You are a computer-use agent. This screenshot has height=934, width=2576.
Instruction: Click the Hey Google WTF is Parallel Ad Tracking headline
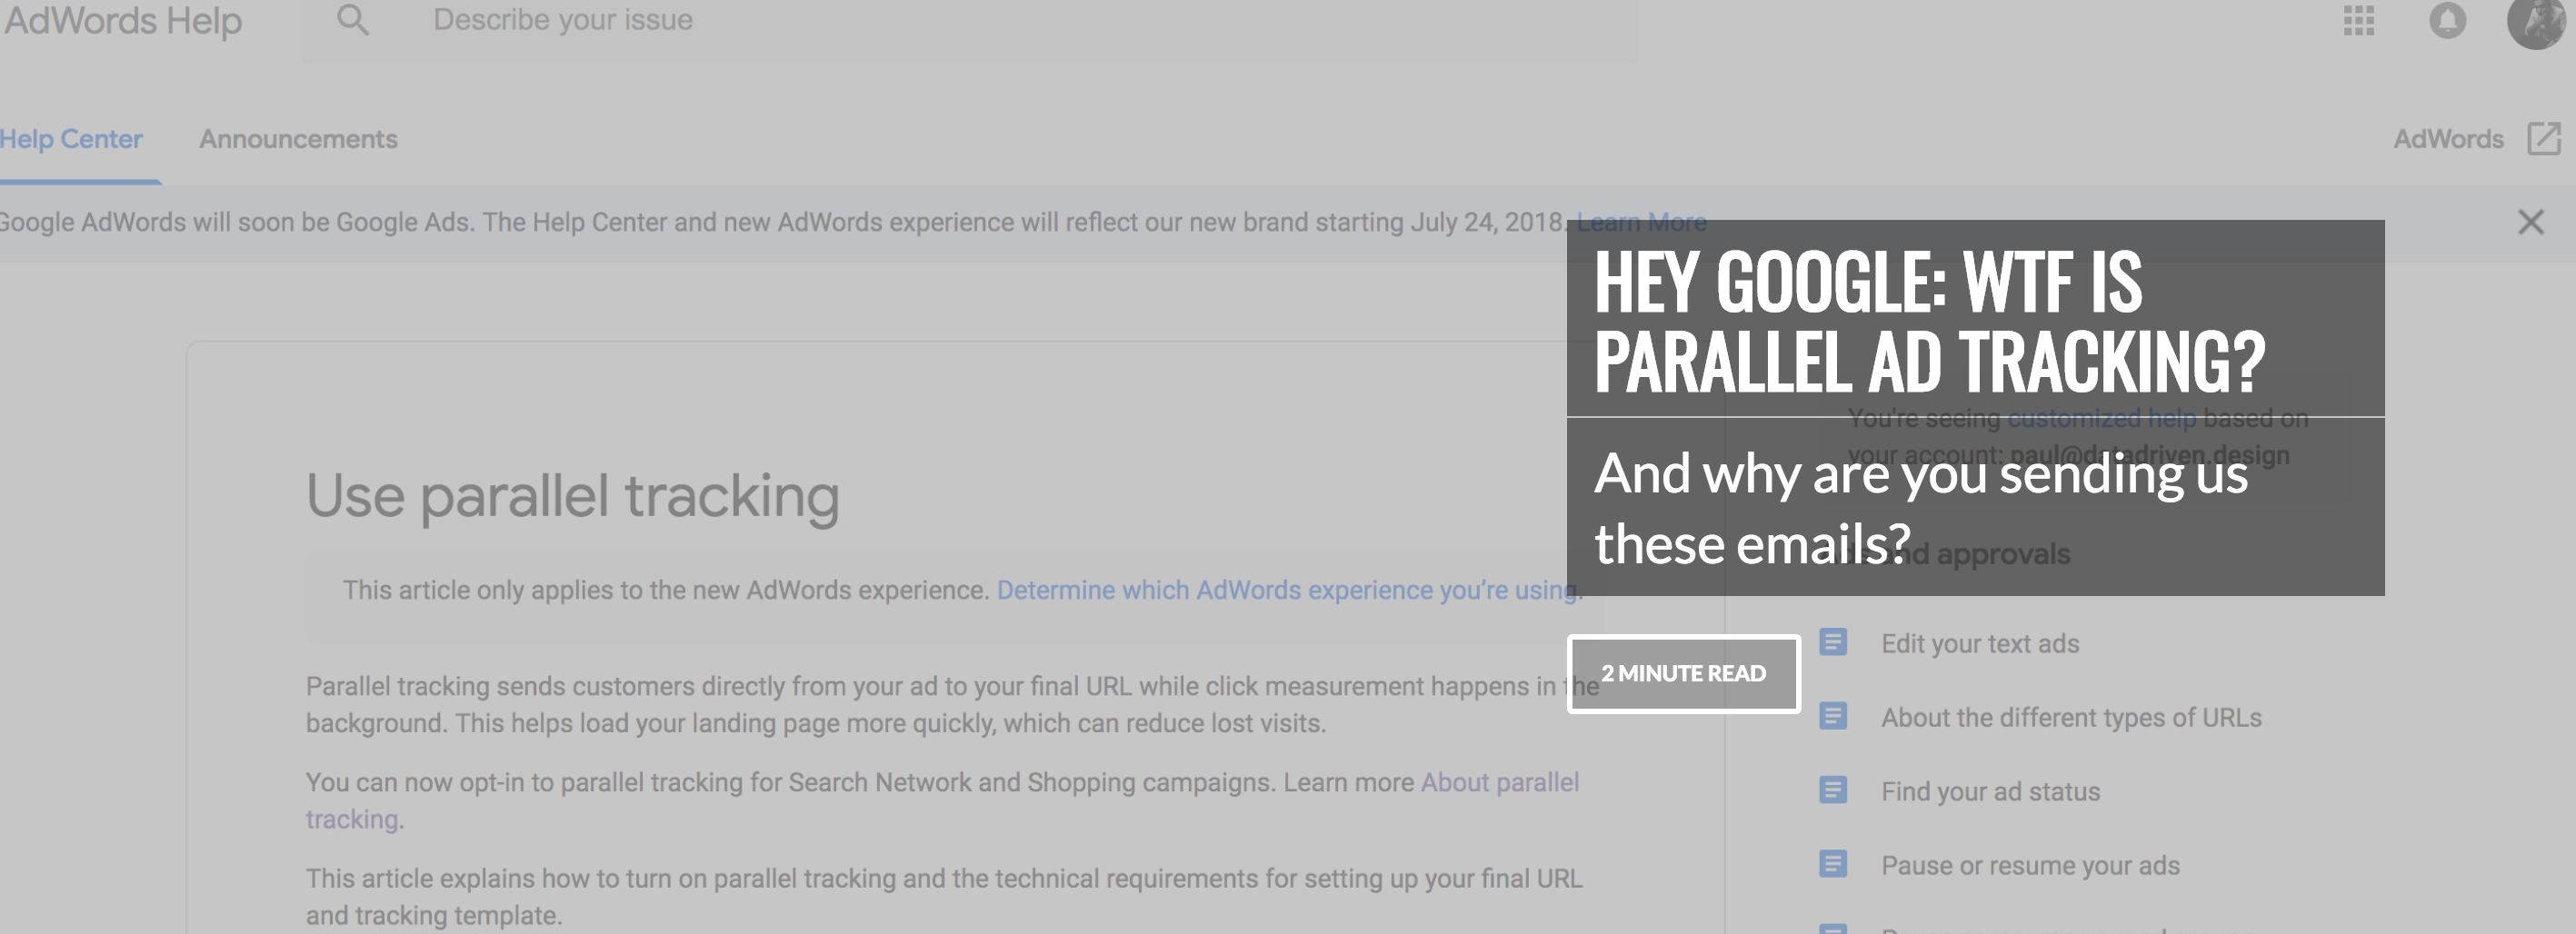click(x=1929, y=320)
